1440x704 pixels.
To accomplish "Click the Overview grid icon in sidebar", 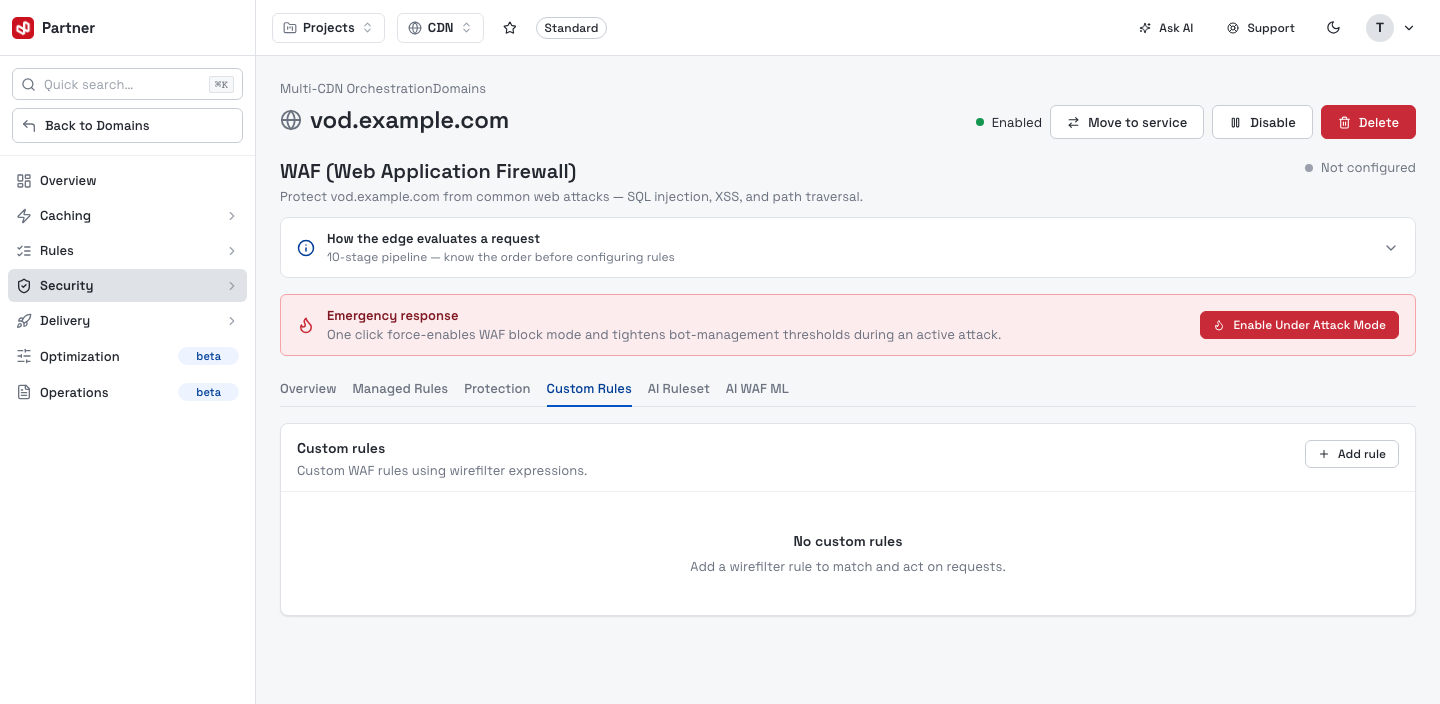I will click(24, 181).
